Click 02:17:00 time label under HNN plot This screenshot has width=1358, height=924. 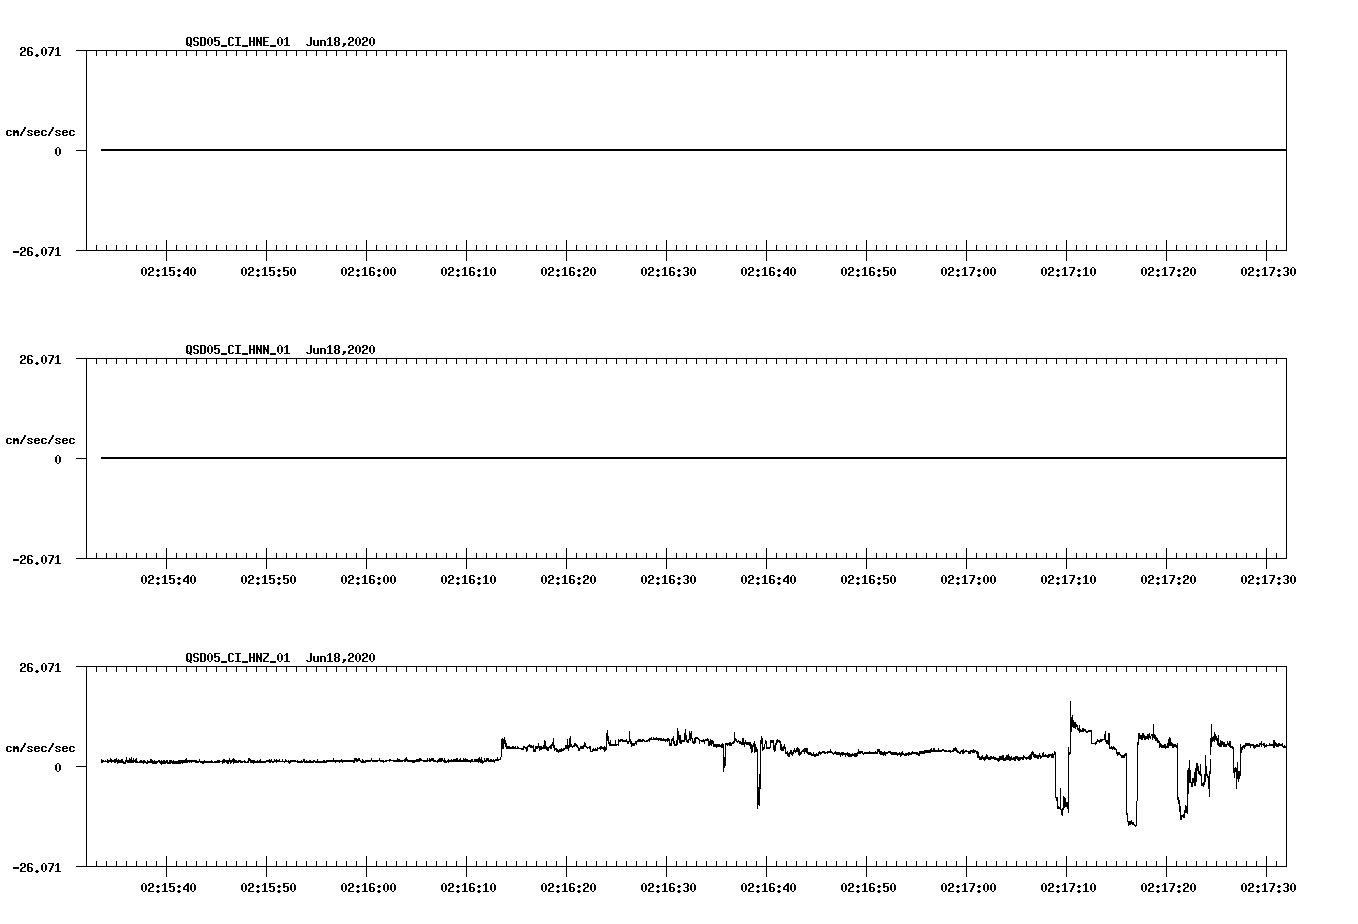[968, 580]
